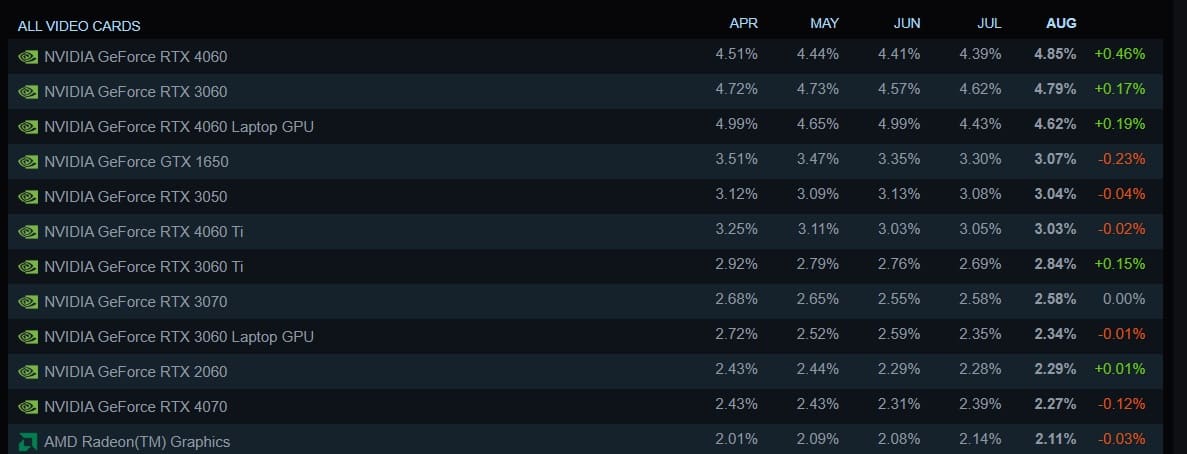Open NVIDIA GeForce RTX 4070 entry
The image size is (1187, 454).
click(x=585, y=406)
